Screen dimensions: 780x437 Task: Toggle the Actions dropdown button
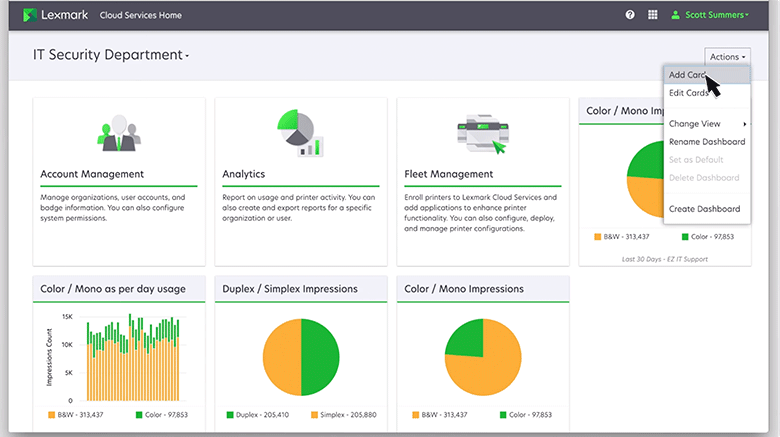[x=726, y=57]
